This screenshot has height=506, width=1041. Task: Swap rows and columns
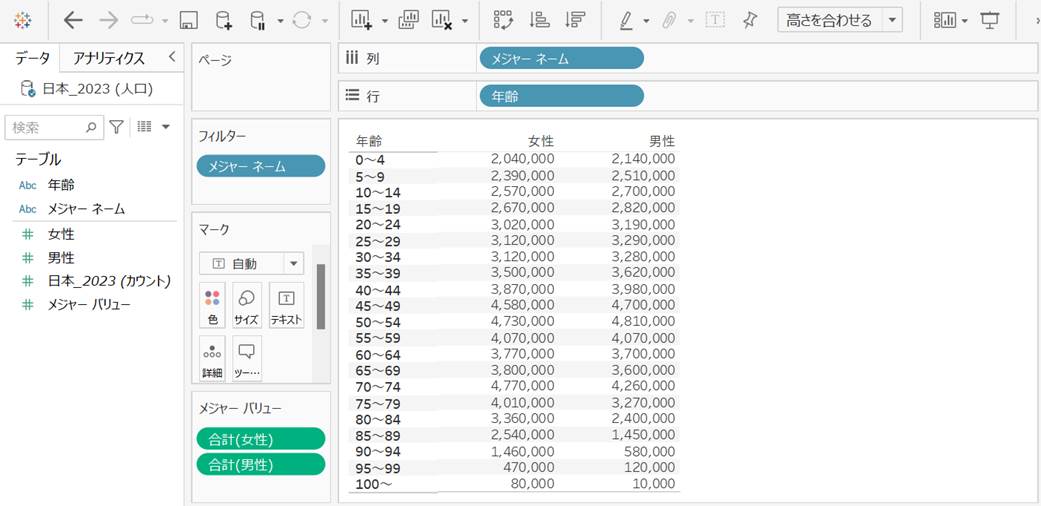coord(503,20)
